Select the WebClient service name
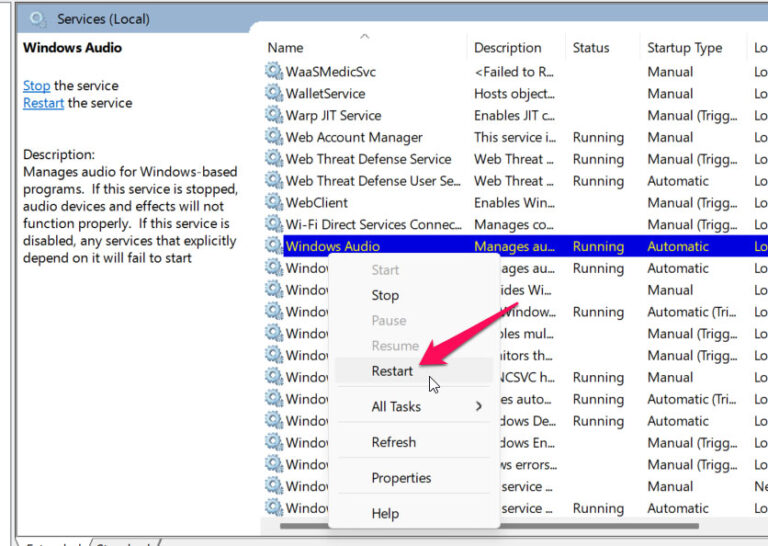The image size is (768, 546). pyautogui.click(x=316, y=203)
